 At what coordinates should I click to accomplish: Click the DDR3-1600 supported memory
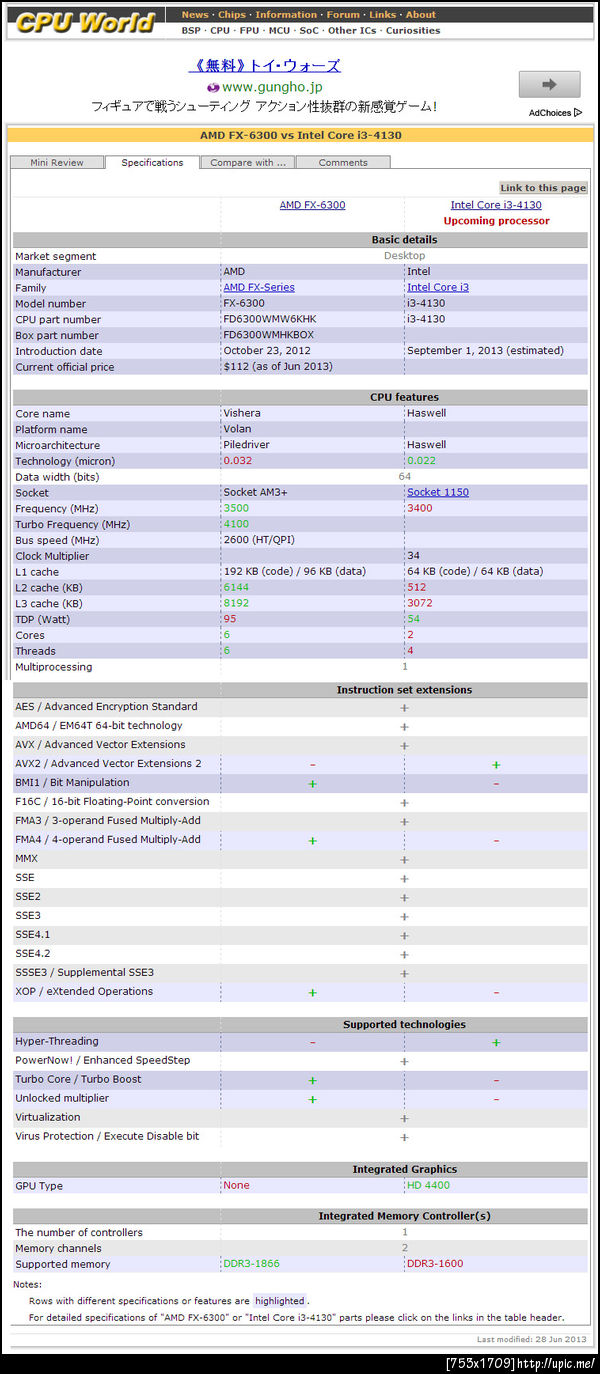pos(435,1264)
